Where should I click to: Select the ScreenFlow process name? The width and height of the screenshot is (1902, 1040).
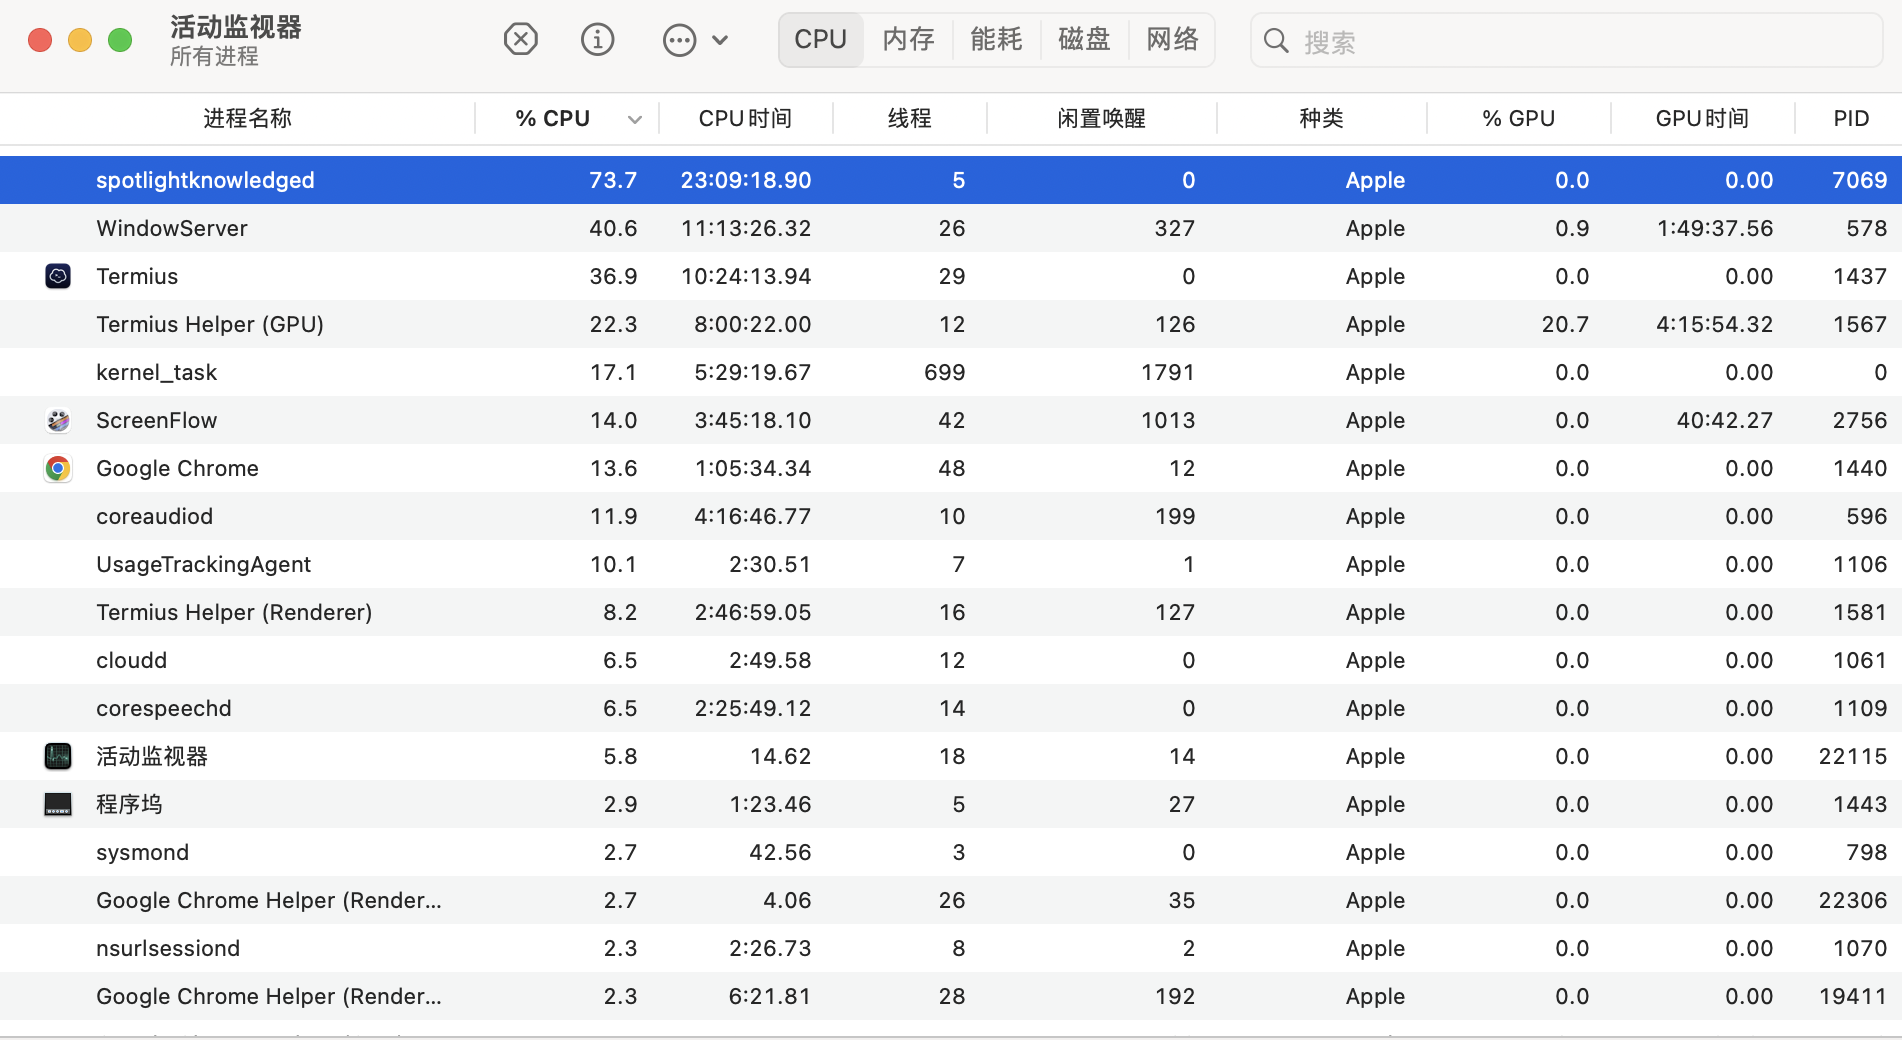click(x=156, y=420)
